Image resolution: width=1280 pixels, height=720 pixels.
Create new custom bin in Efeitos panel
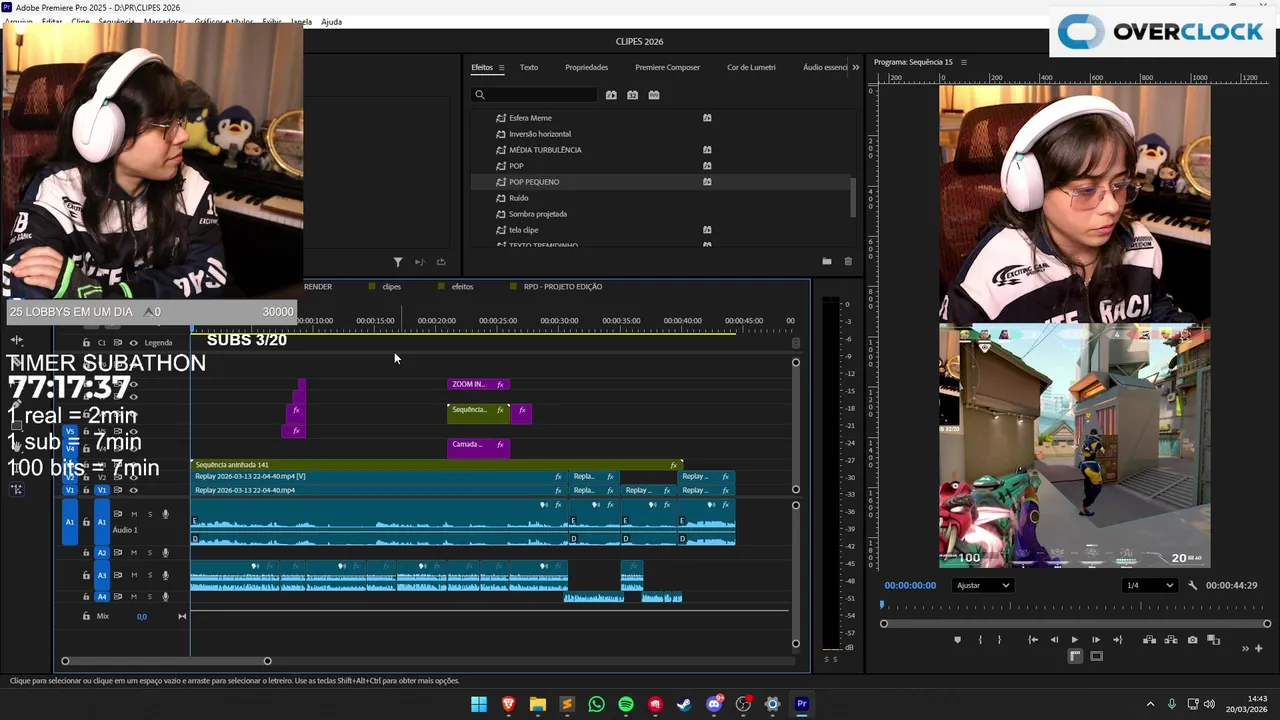[827, 262]
